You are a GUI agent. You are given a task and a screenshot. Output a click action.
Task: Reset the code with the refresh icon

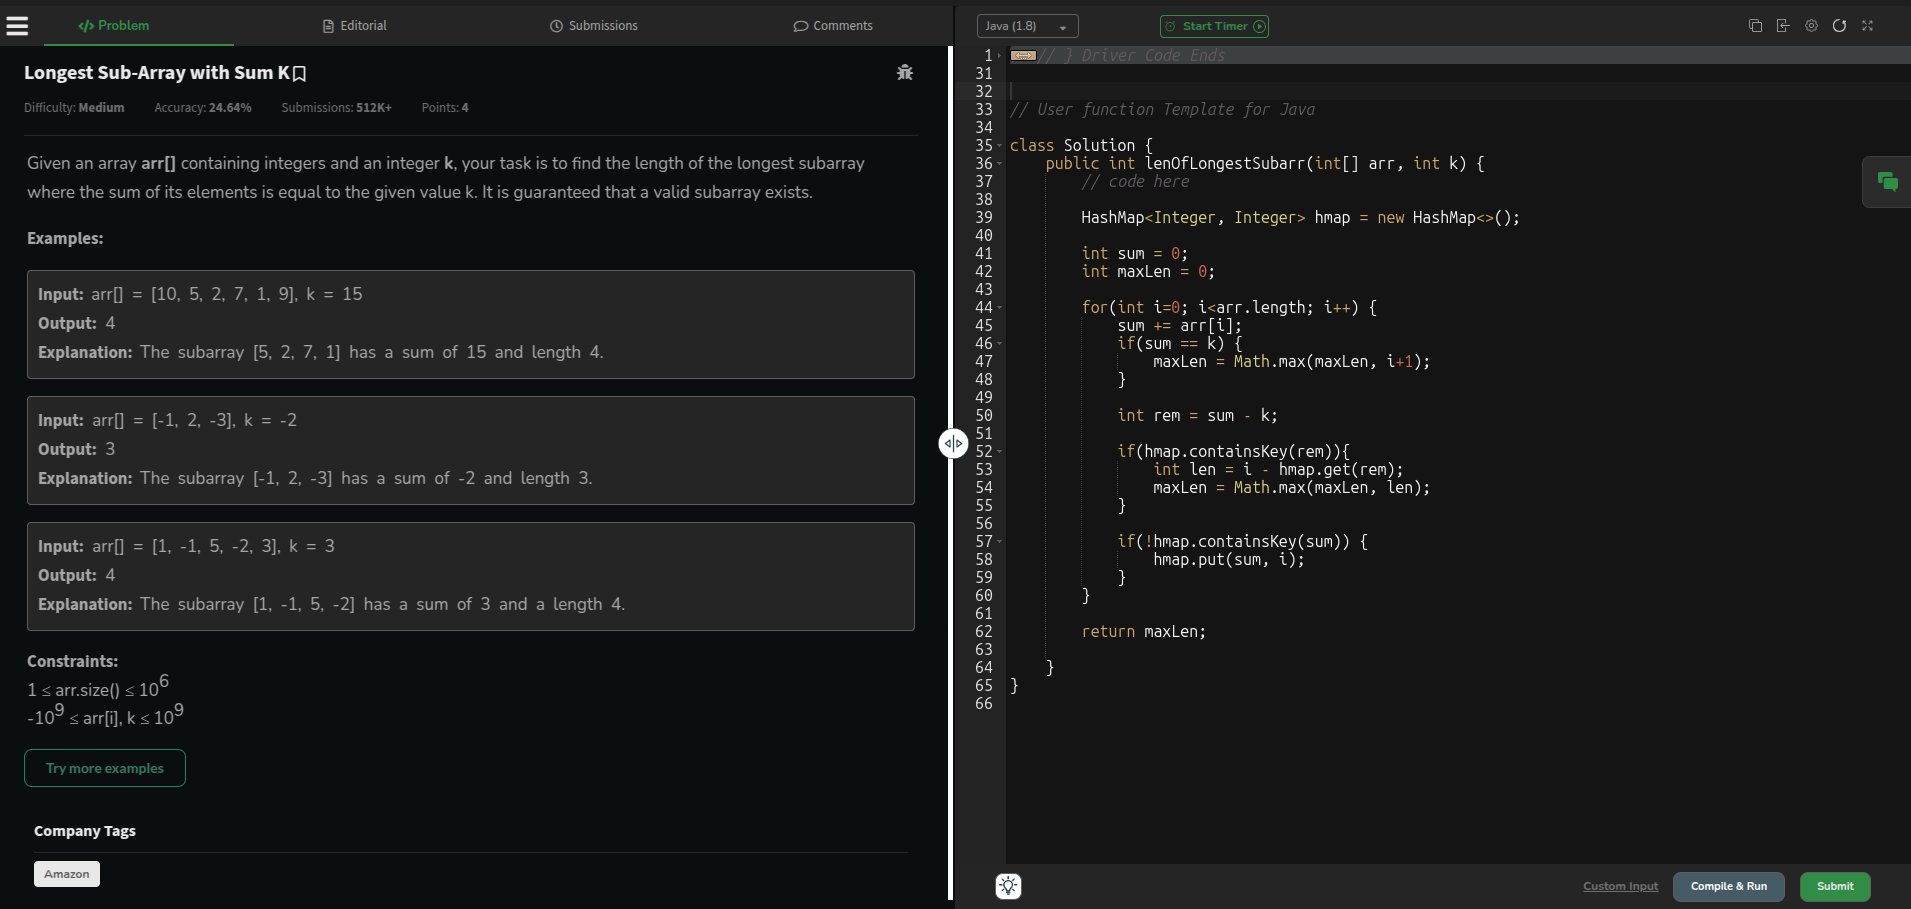coord(1839,26)
